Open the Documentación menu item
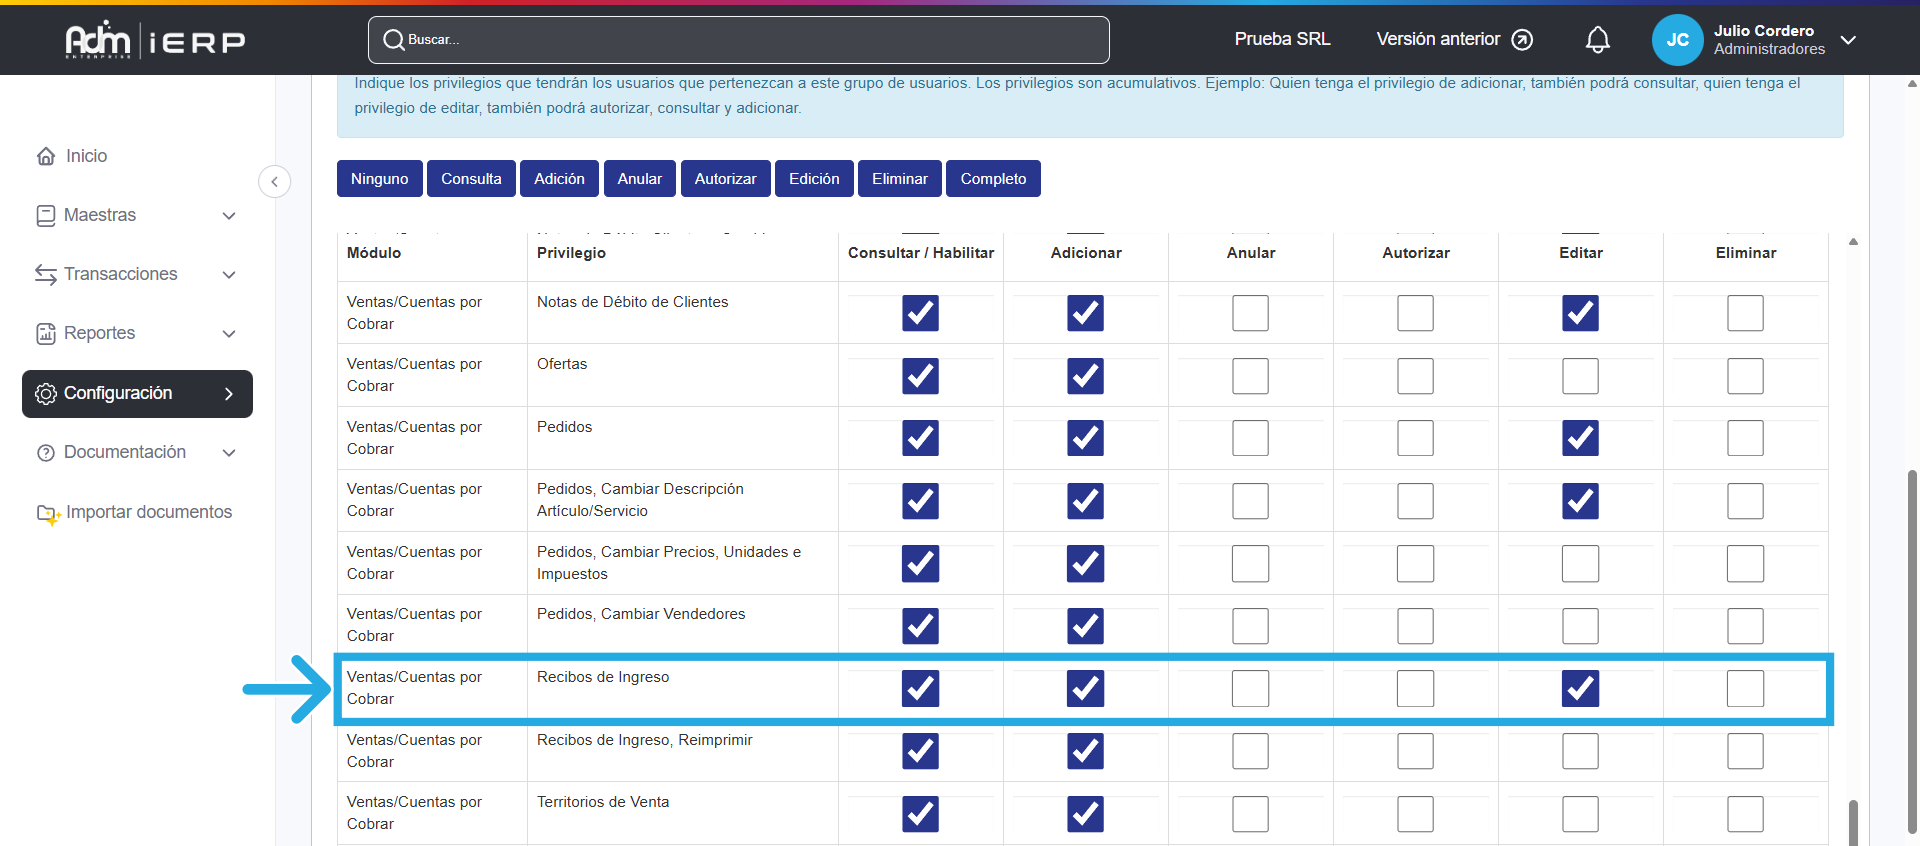Screen dimensions: 1920x846 tap(124, 452)
